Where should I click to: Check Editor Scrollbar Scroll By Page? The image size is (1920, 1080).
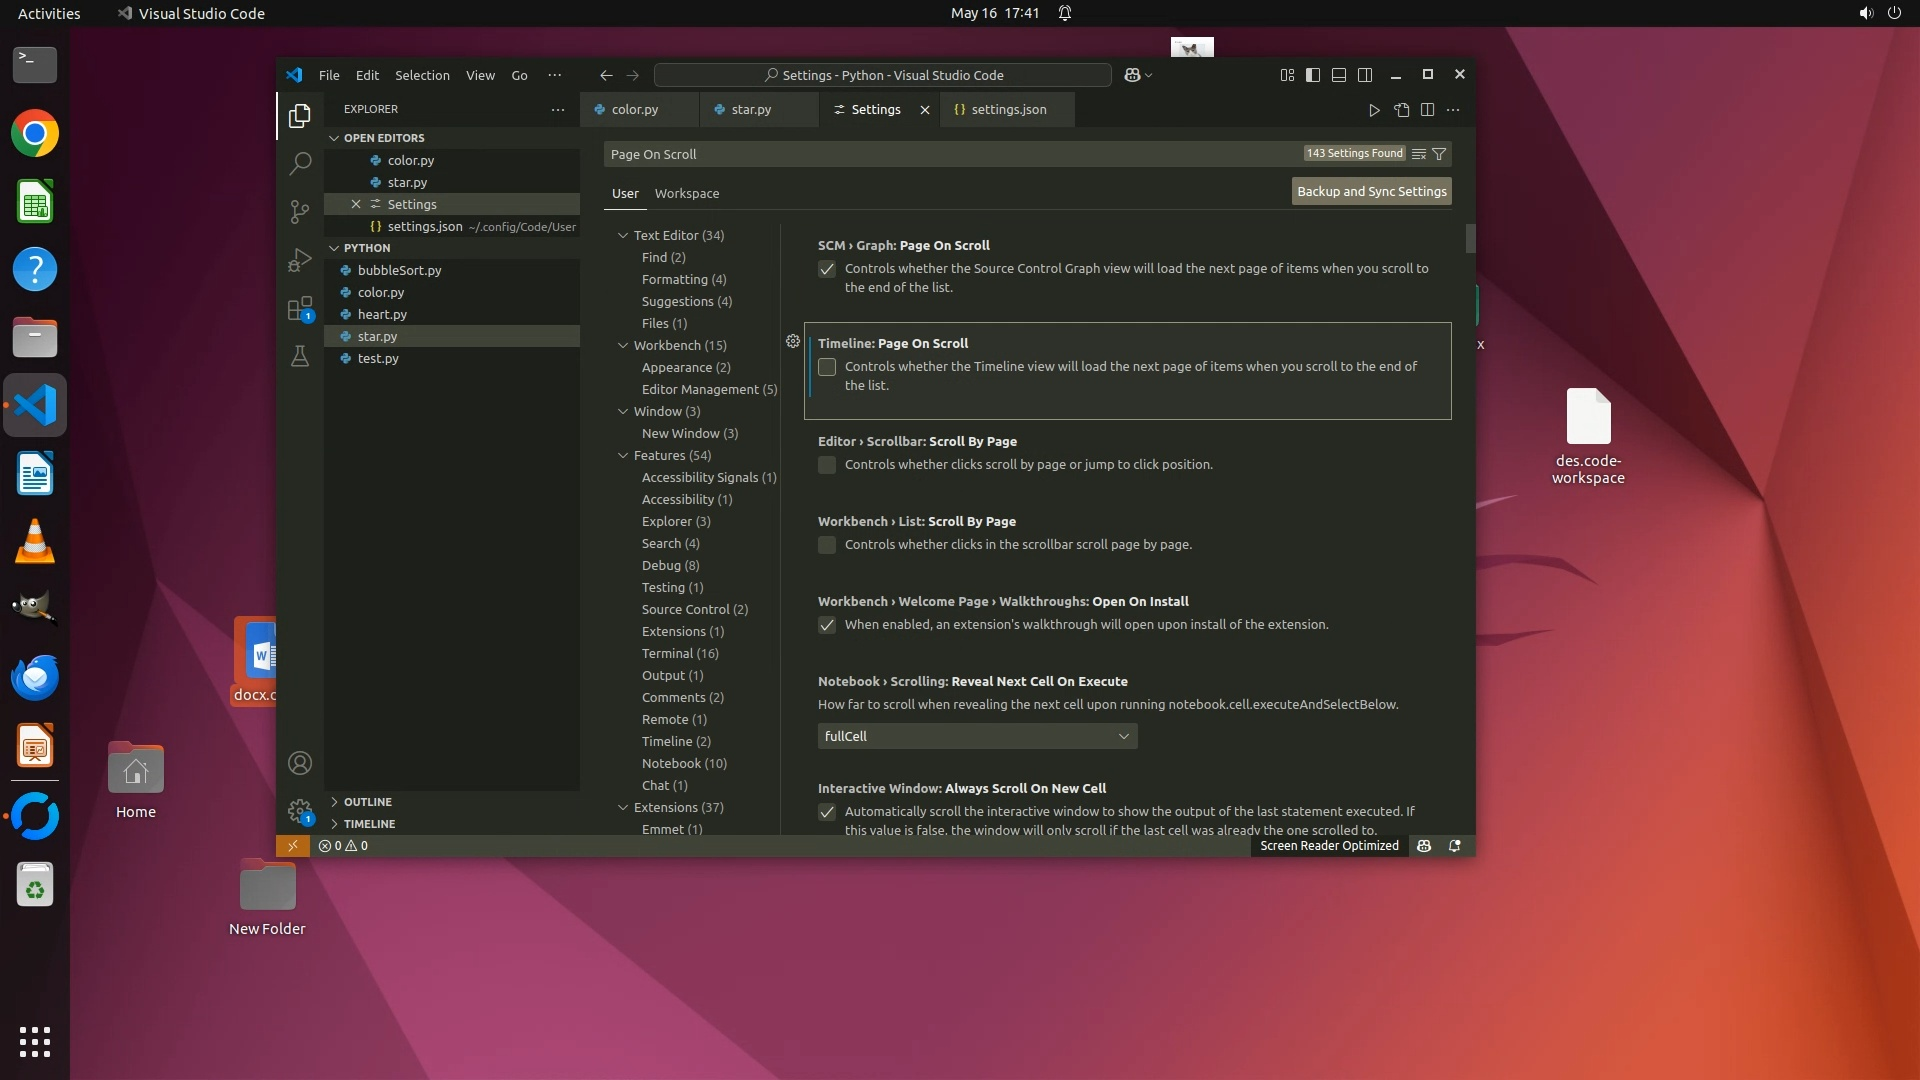[x=827, y=465]
